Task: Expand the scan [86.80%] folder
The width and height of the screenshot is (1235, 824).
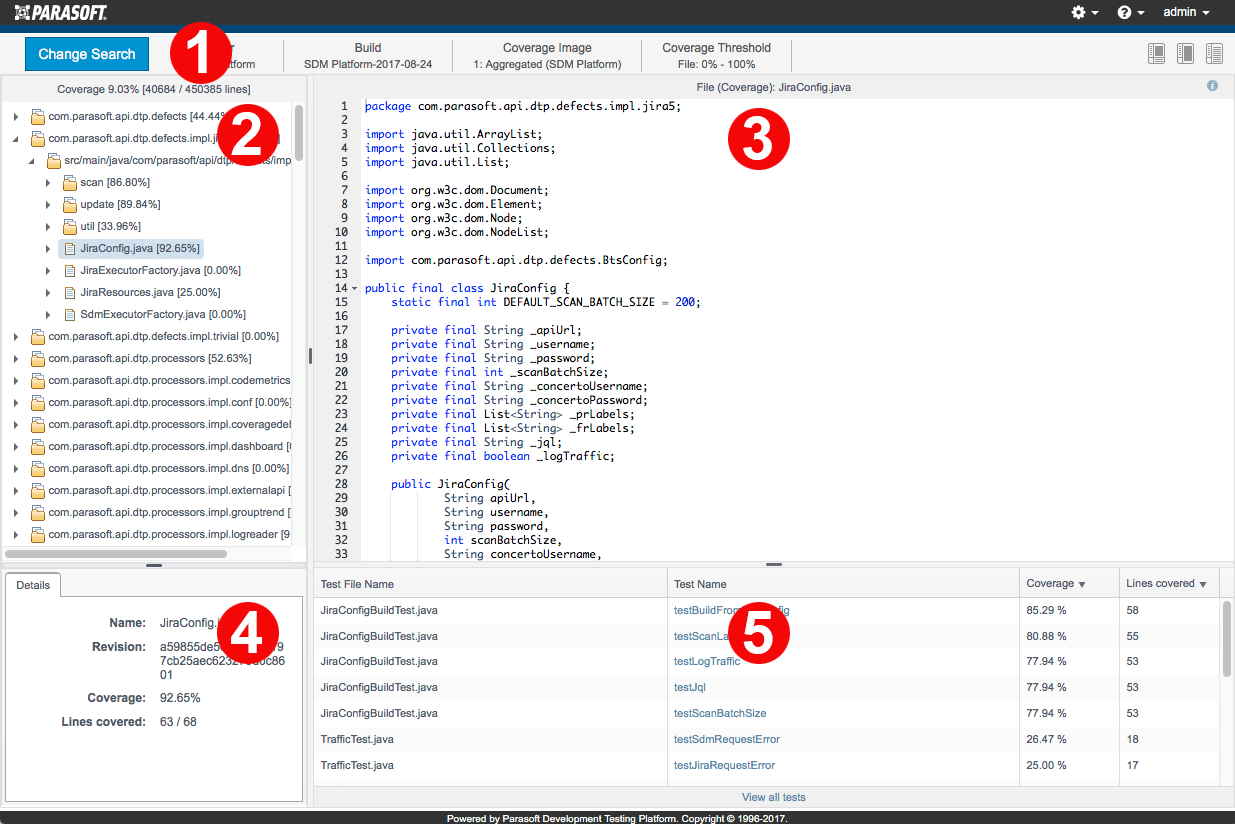Action: click(x=48, y=183)
